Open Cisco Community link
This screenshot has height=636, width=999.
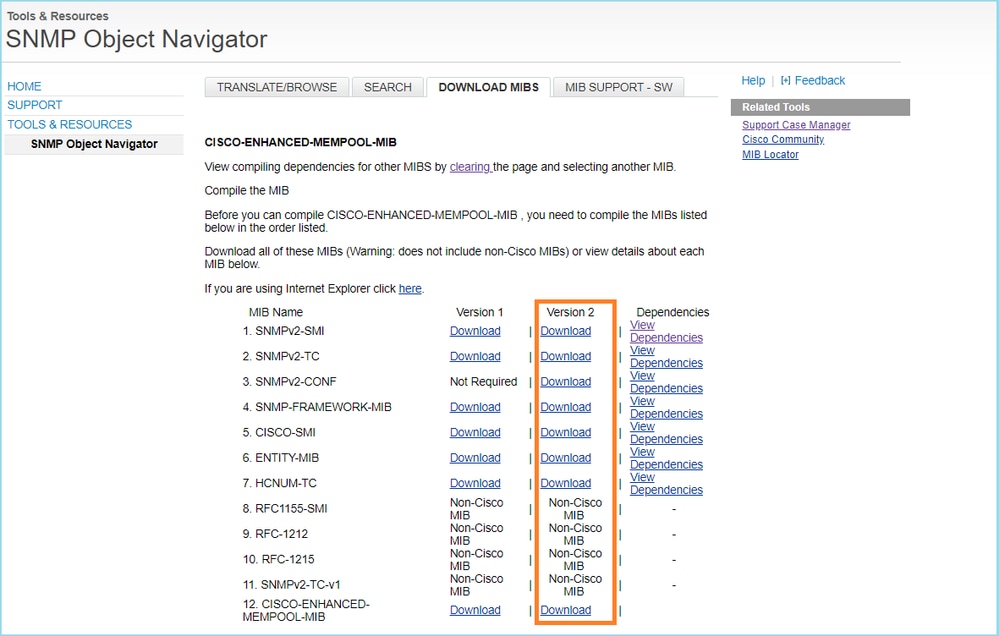tap(783, 140)
